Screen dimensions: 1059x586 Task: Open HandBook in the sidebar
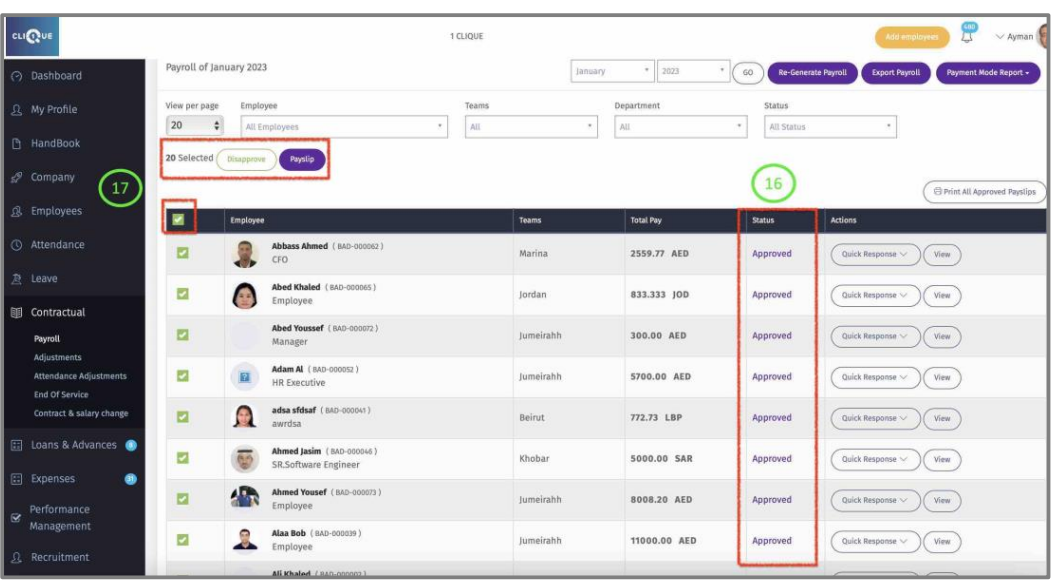click(55, 144)
